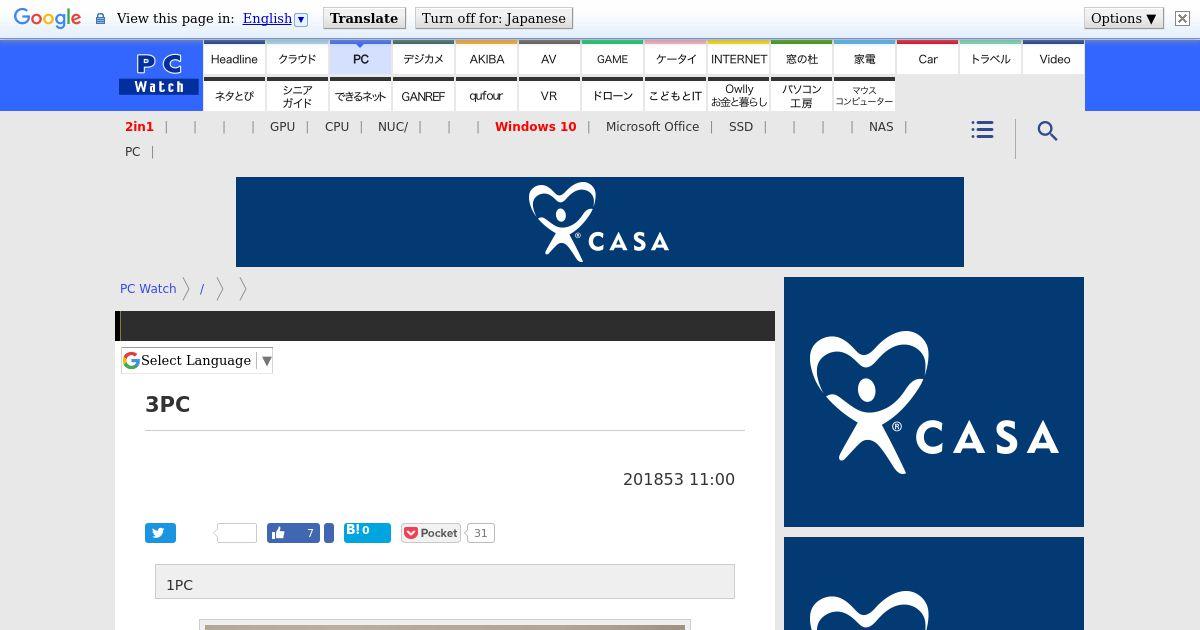
Task: Open the トラベル tab
Action: [x=991, y=59]
